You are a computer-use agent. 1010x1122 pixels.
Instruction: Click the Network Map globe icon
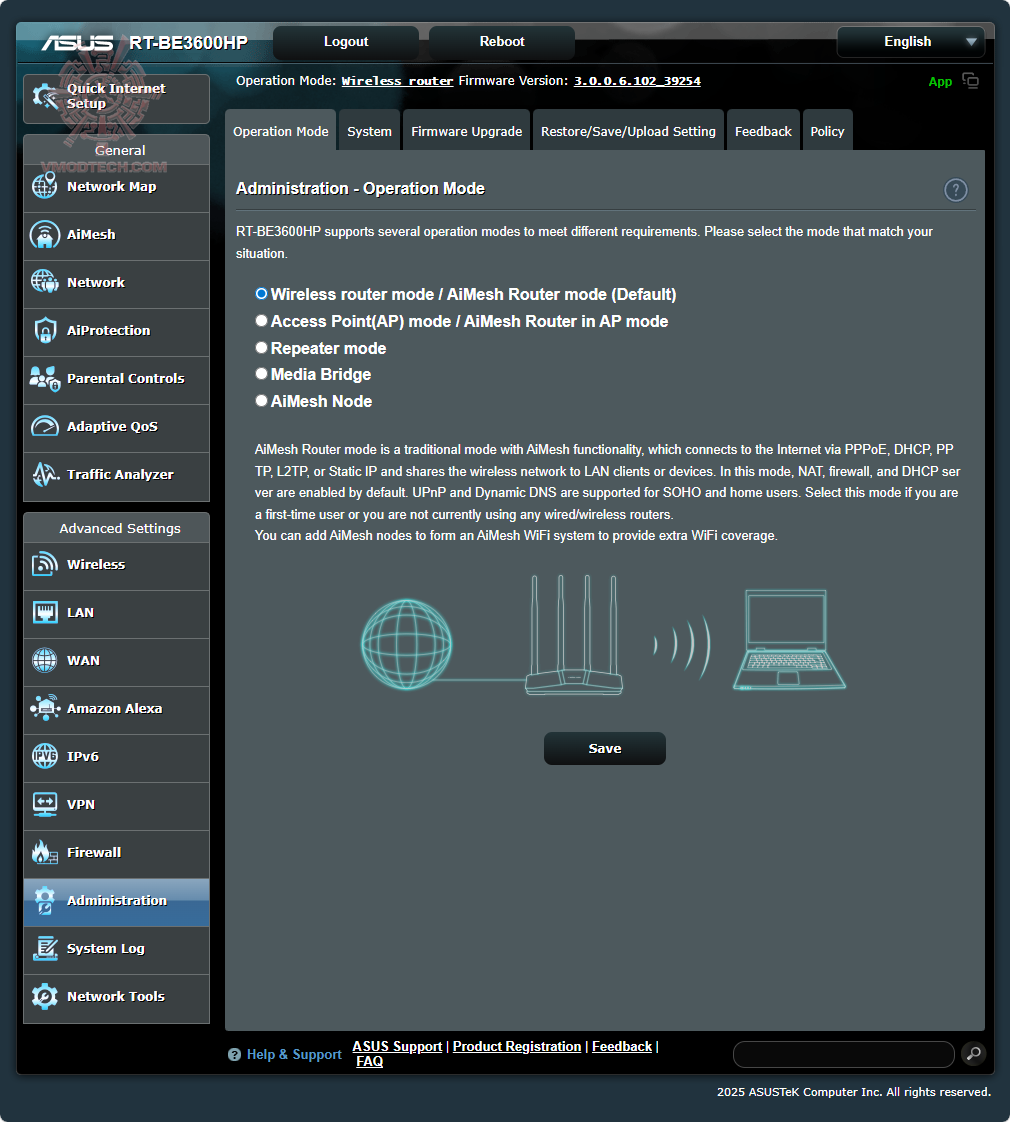44,186
